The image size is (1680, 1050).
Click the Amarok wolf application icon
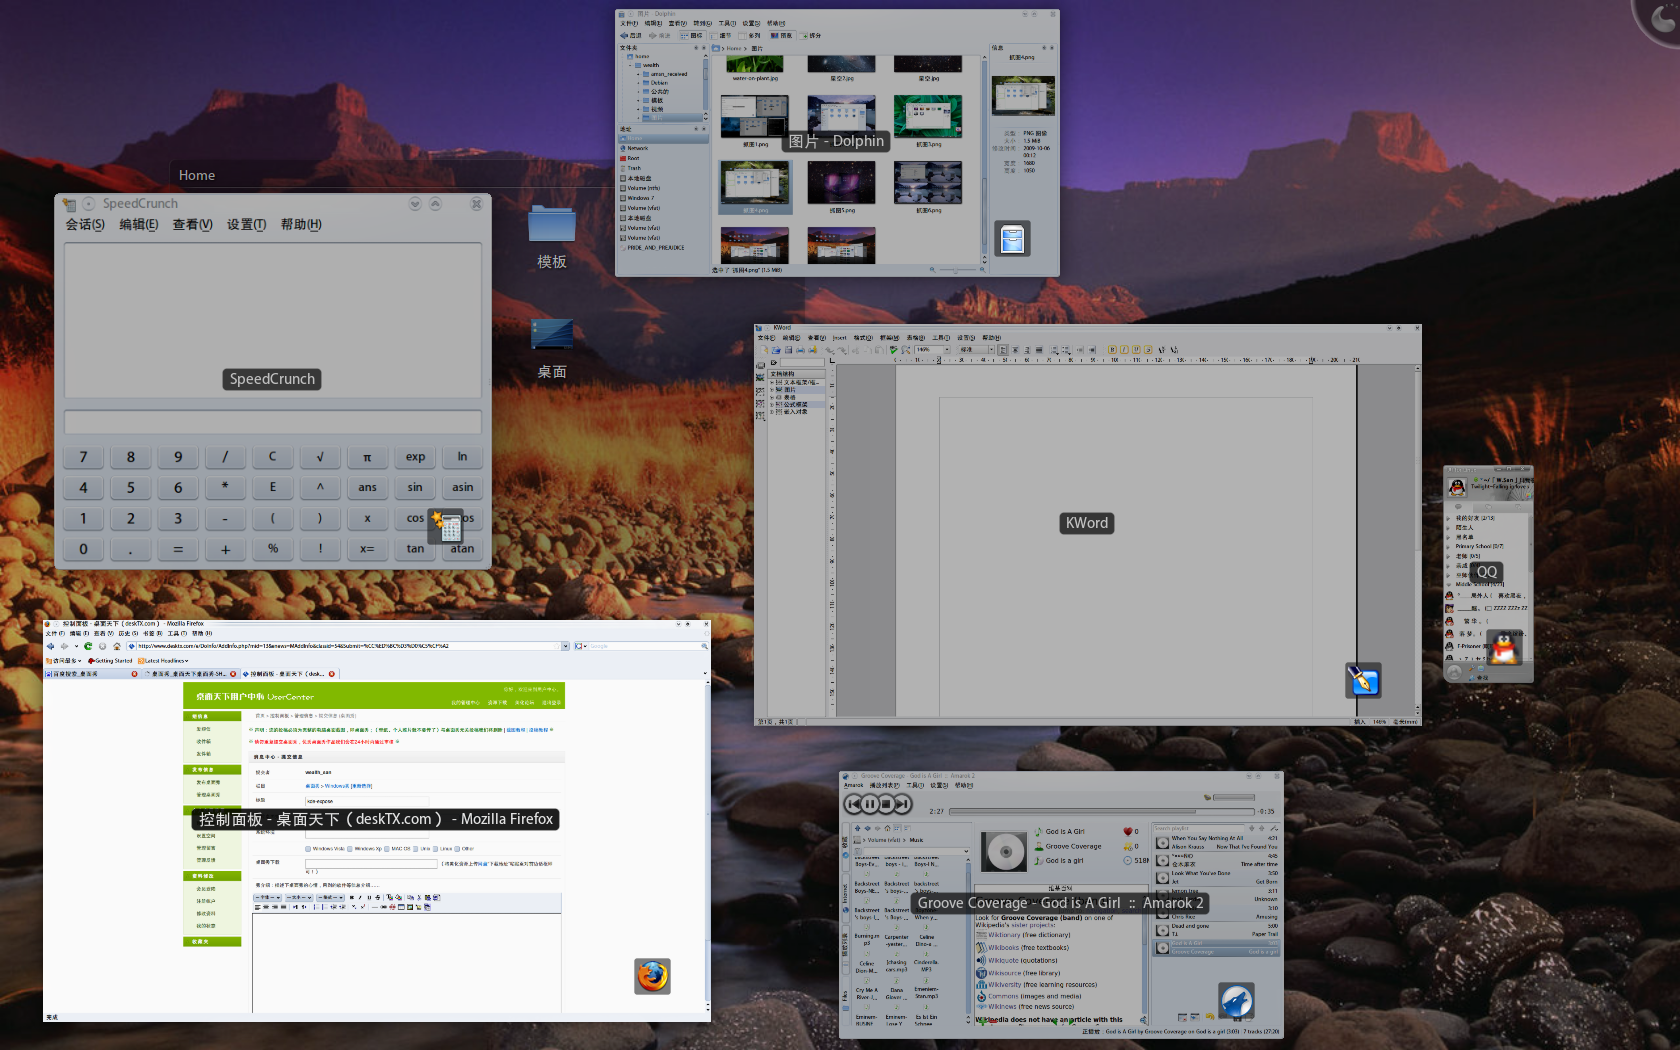(1236, 1000)
